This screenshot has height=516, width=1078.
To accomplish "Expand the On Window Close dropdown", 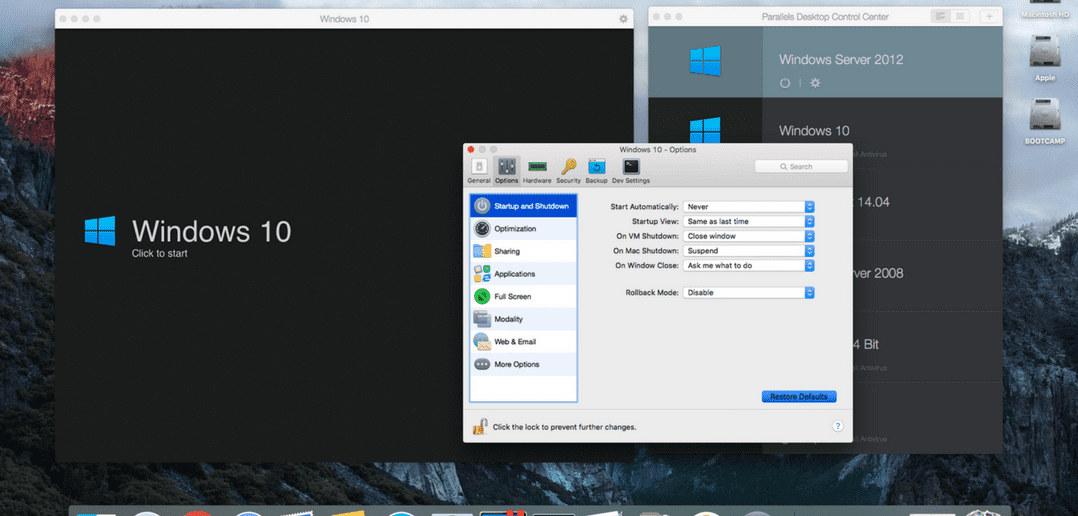I will [749, 265].
